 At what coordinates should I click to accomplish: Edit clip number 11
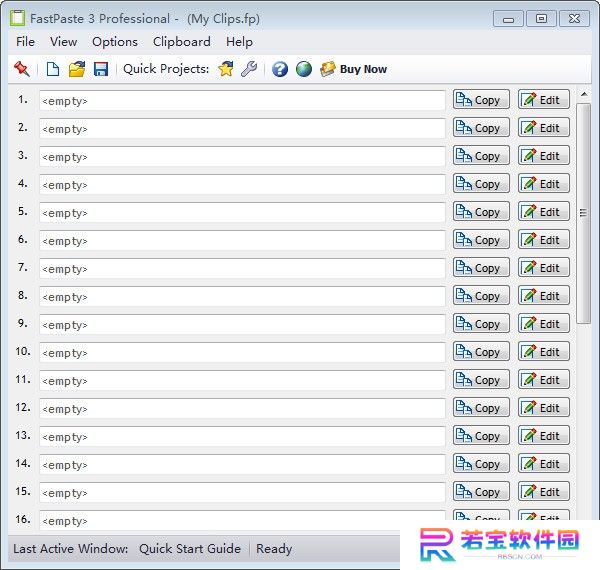544,379
